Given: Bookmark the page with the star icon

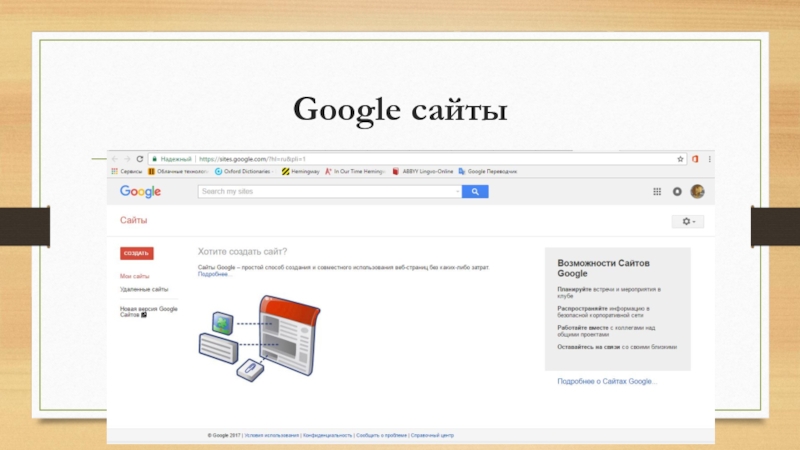Looking at the screenshot, I should (680, 159).
